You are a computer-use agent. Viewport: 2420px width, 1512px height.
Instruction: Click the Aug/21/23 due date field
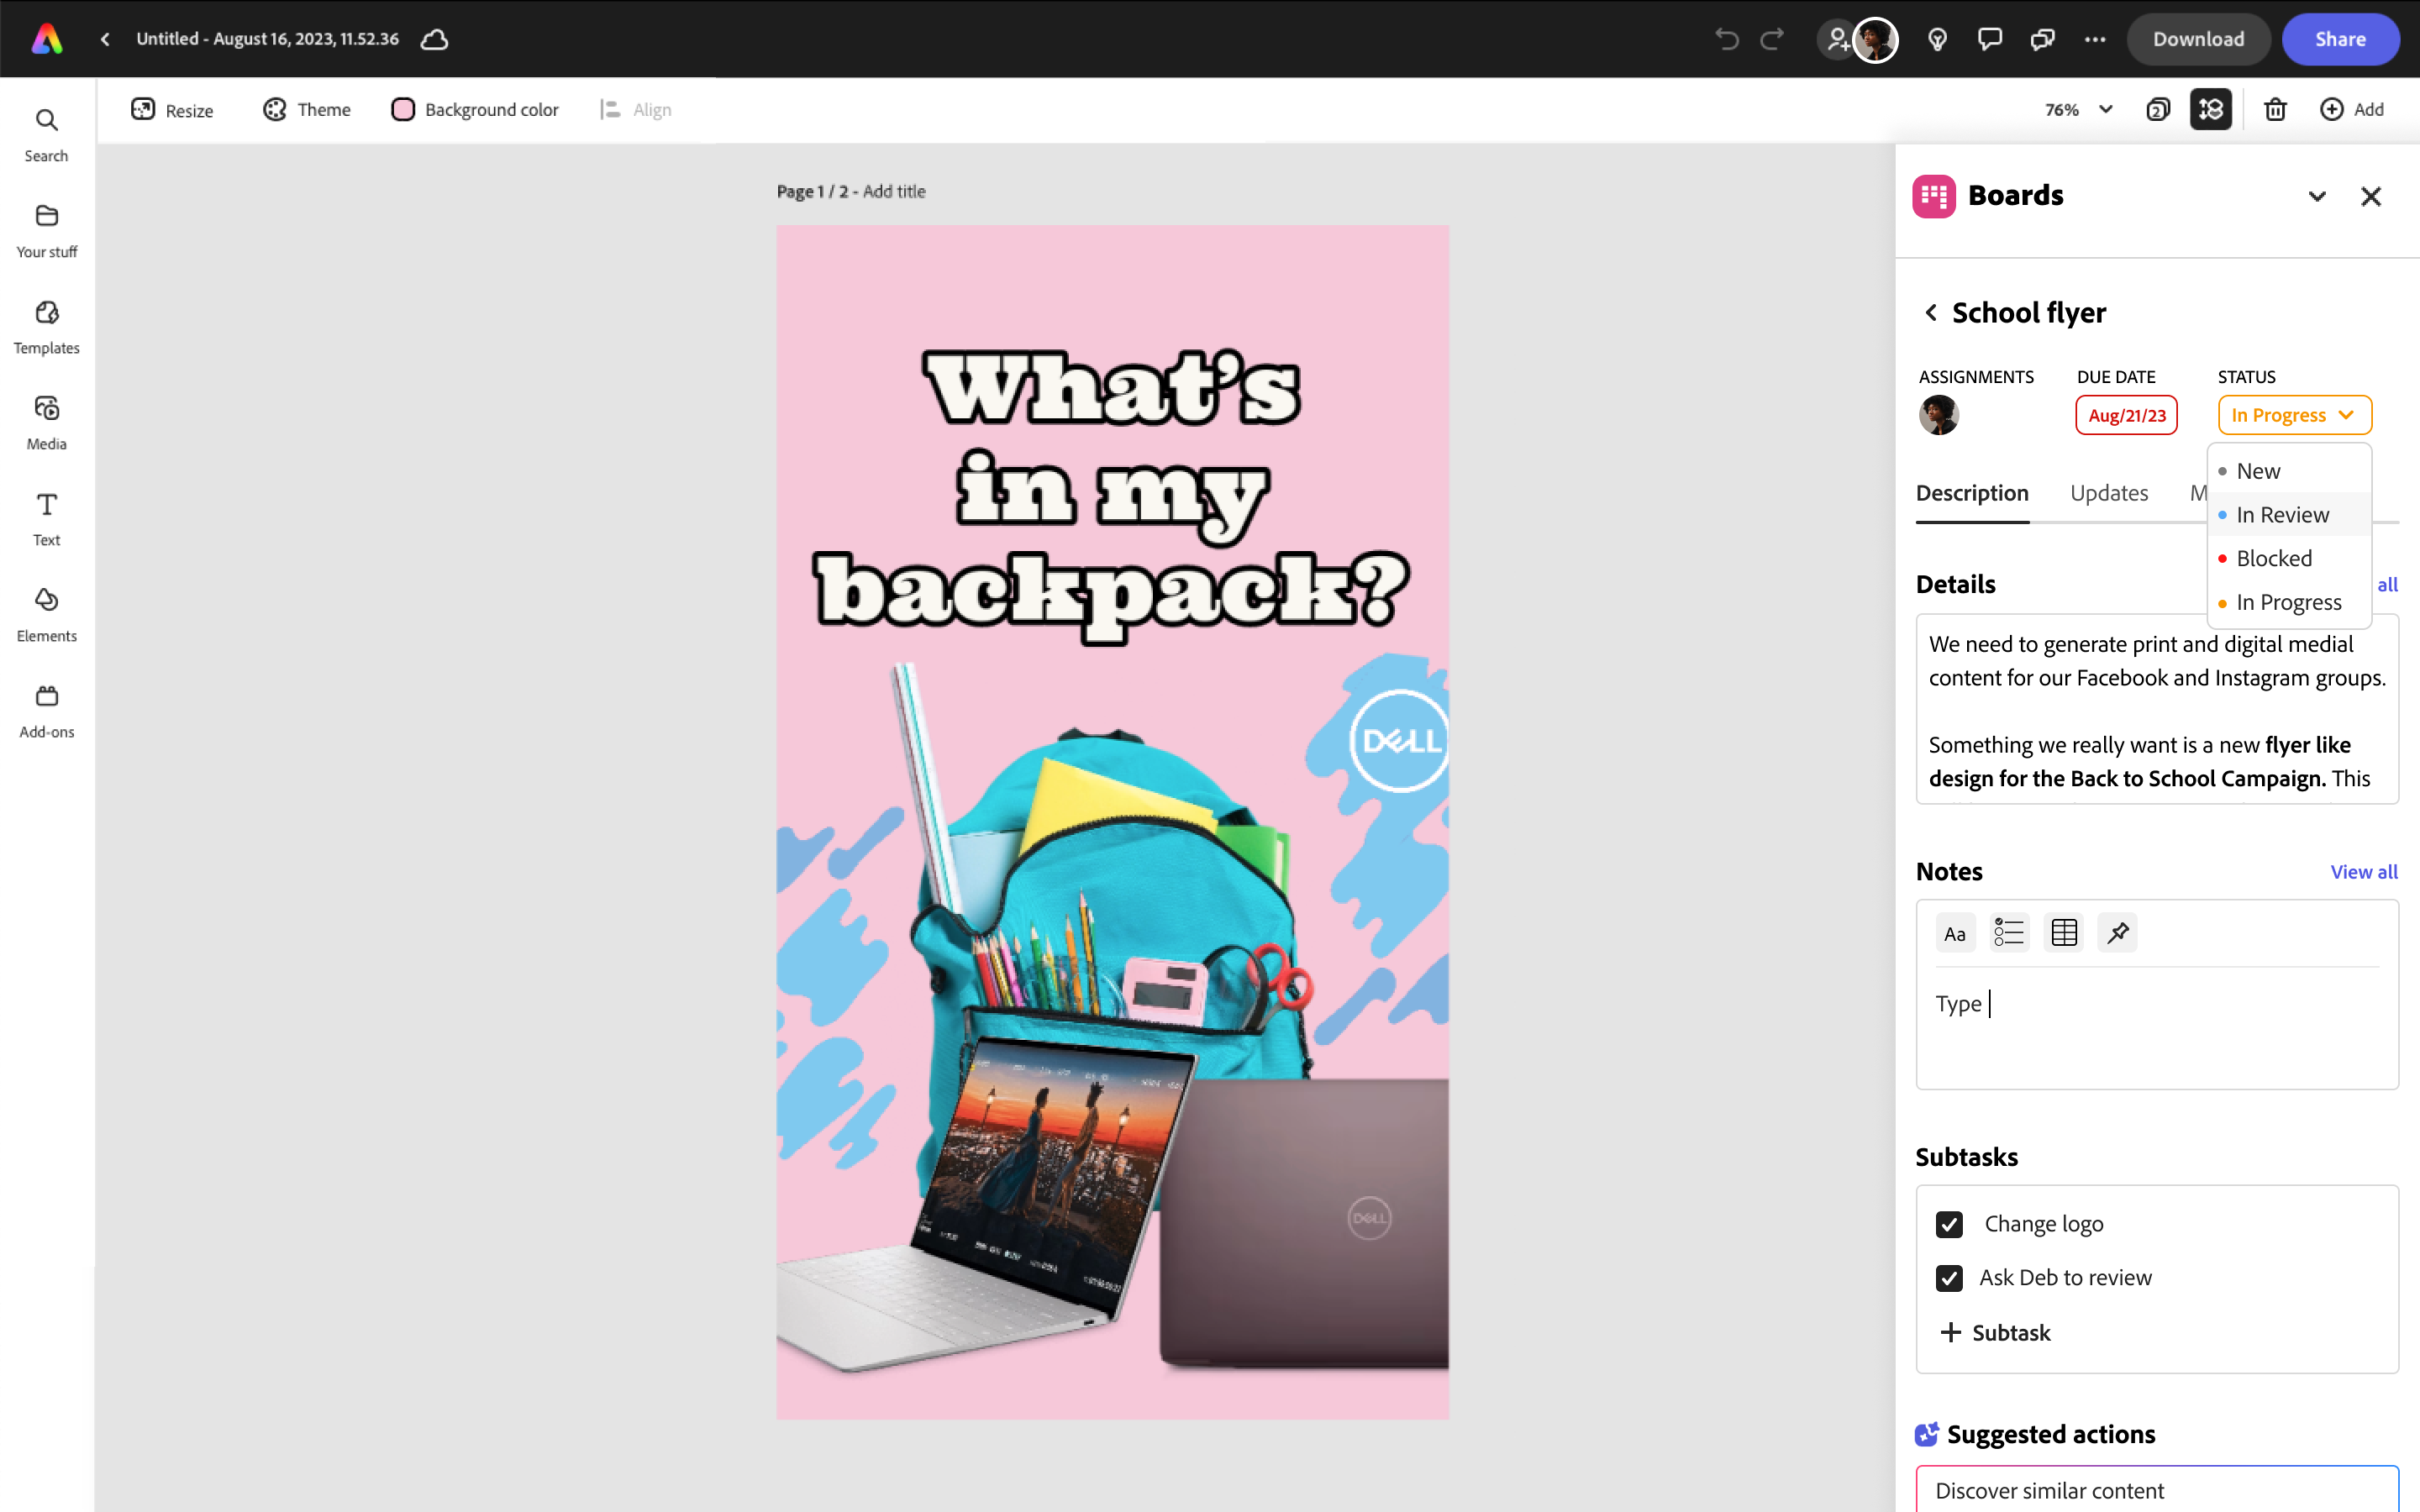2126,415
